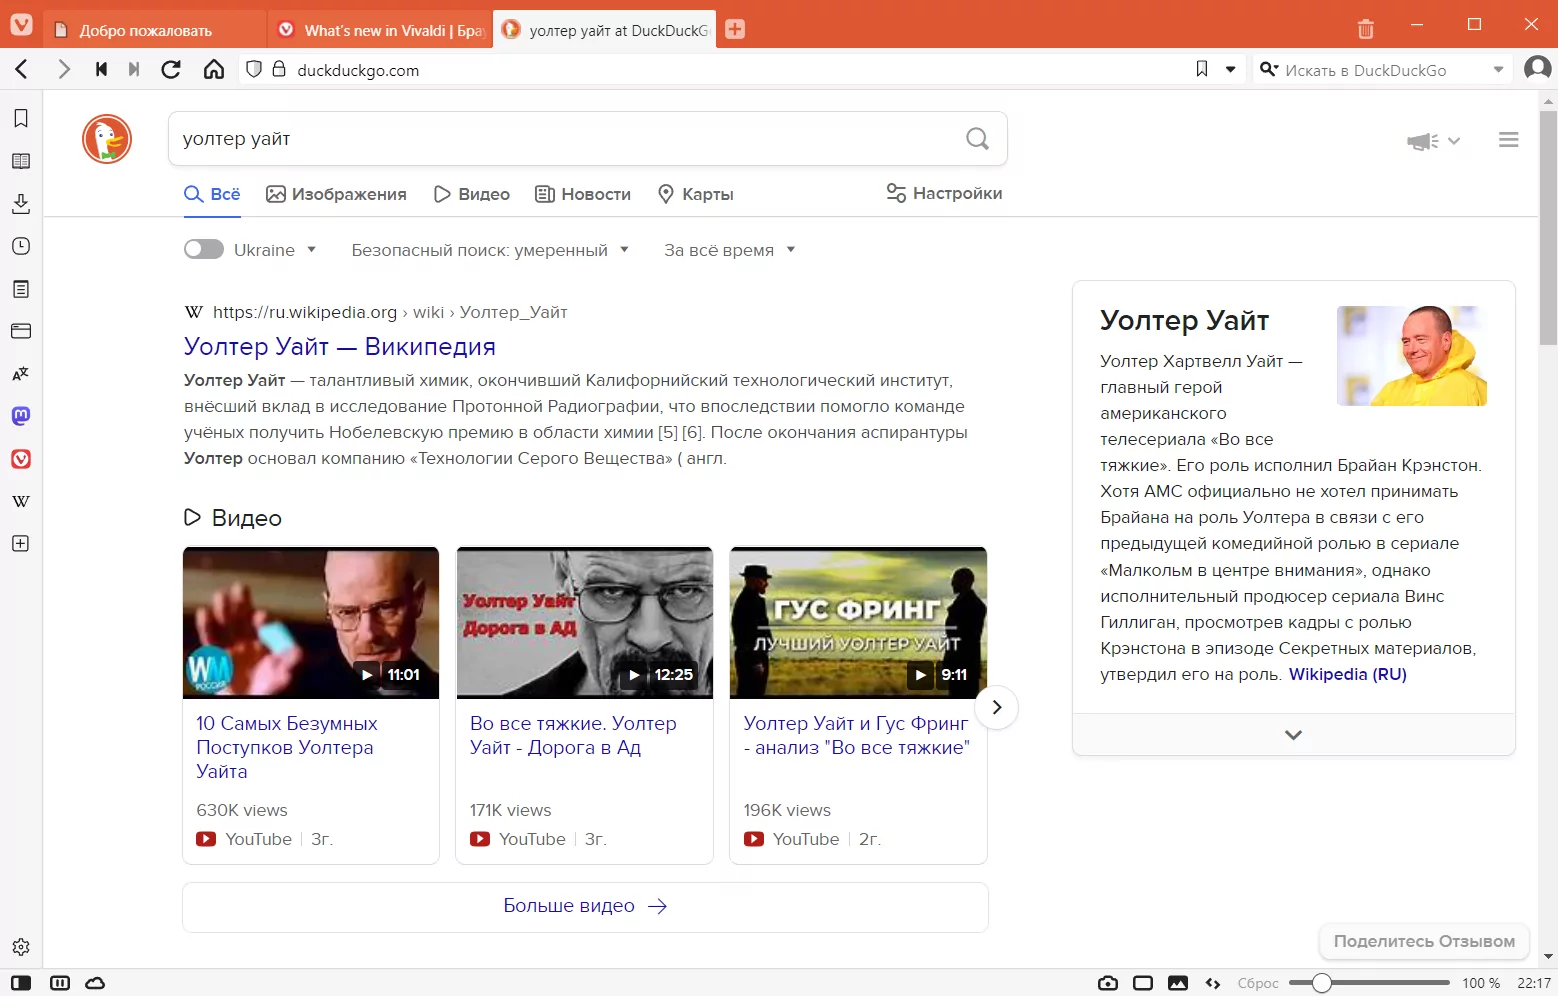The image size is (1558, 996).
Task: Click the Fast Forward button
Action: click(x=134, y=69)
